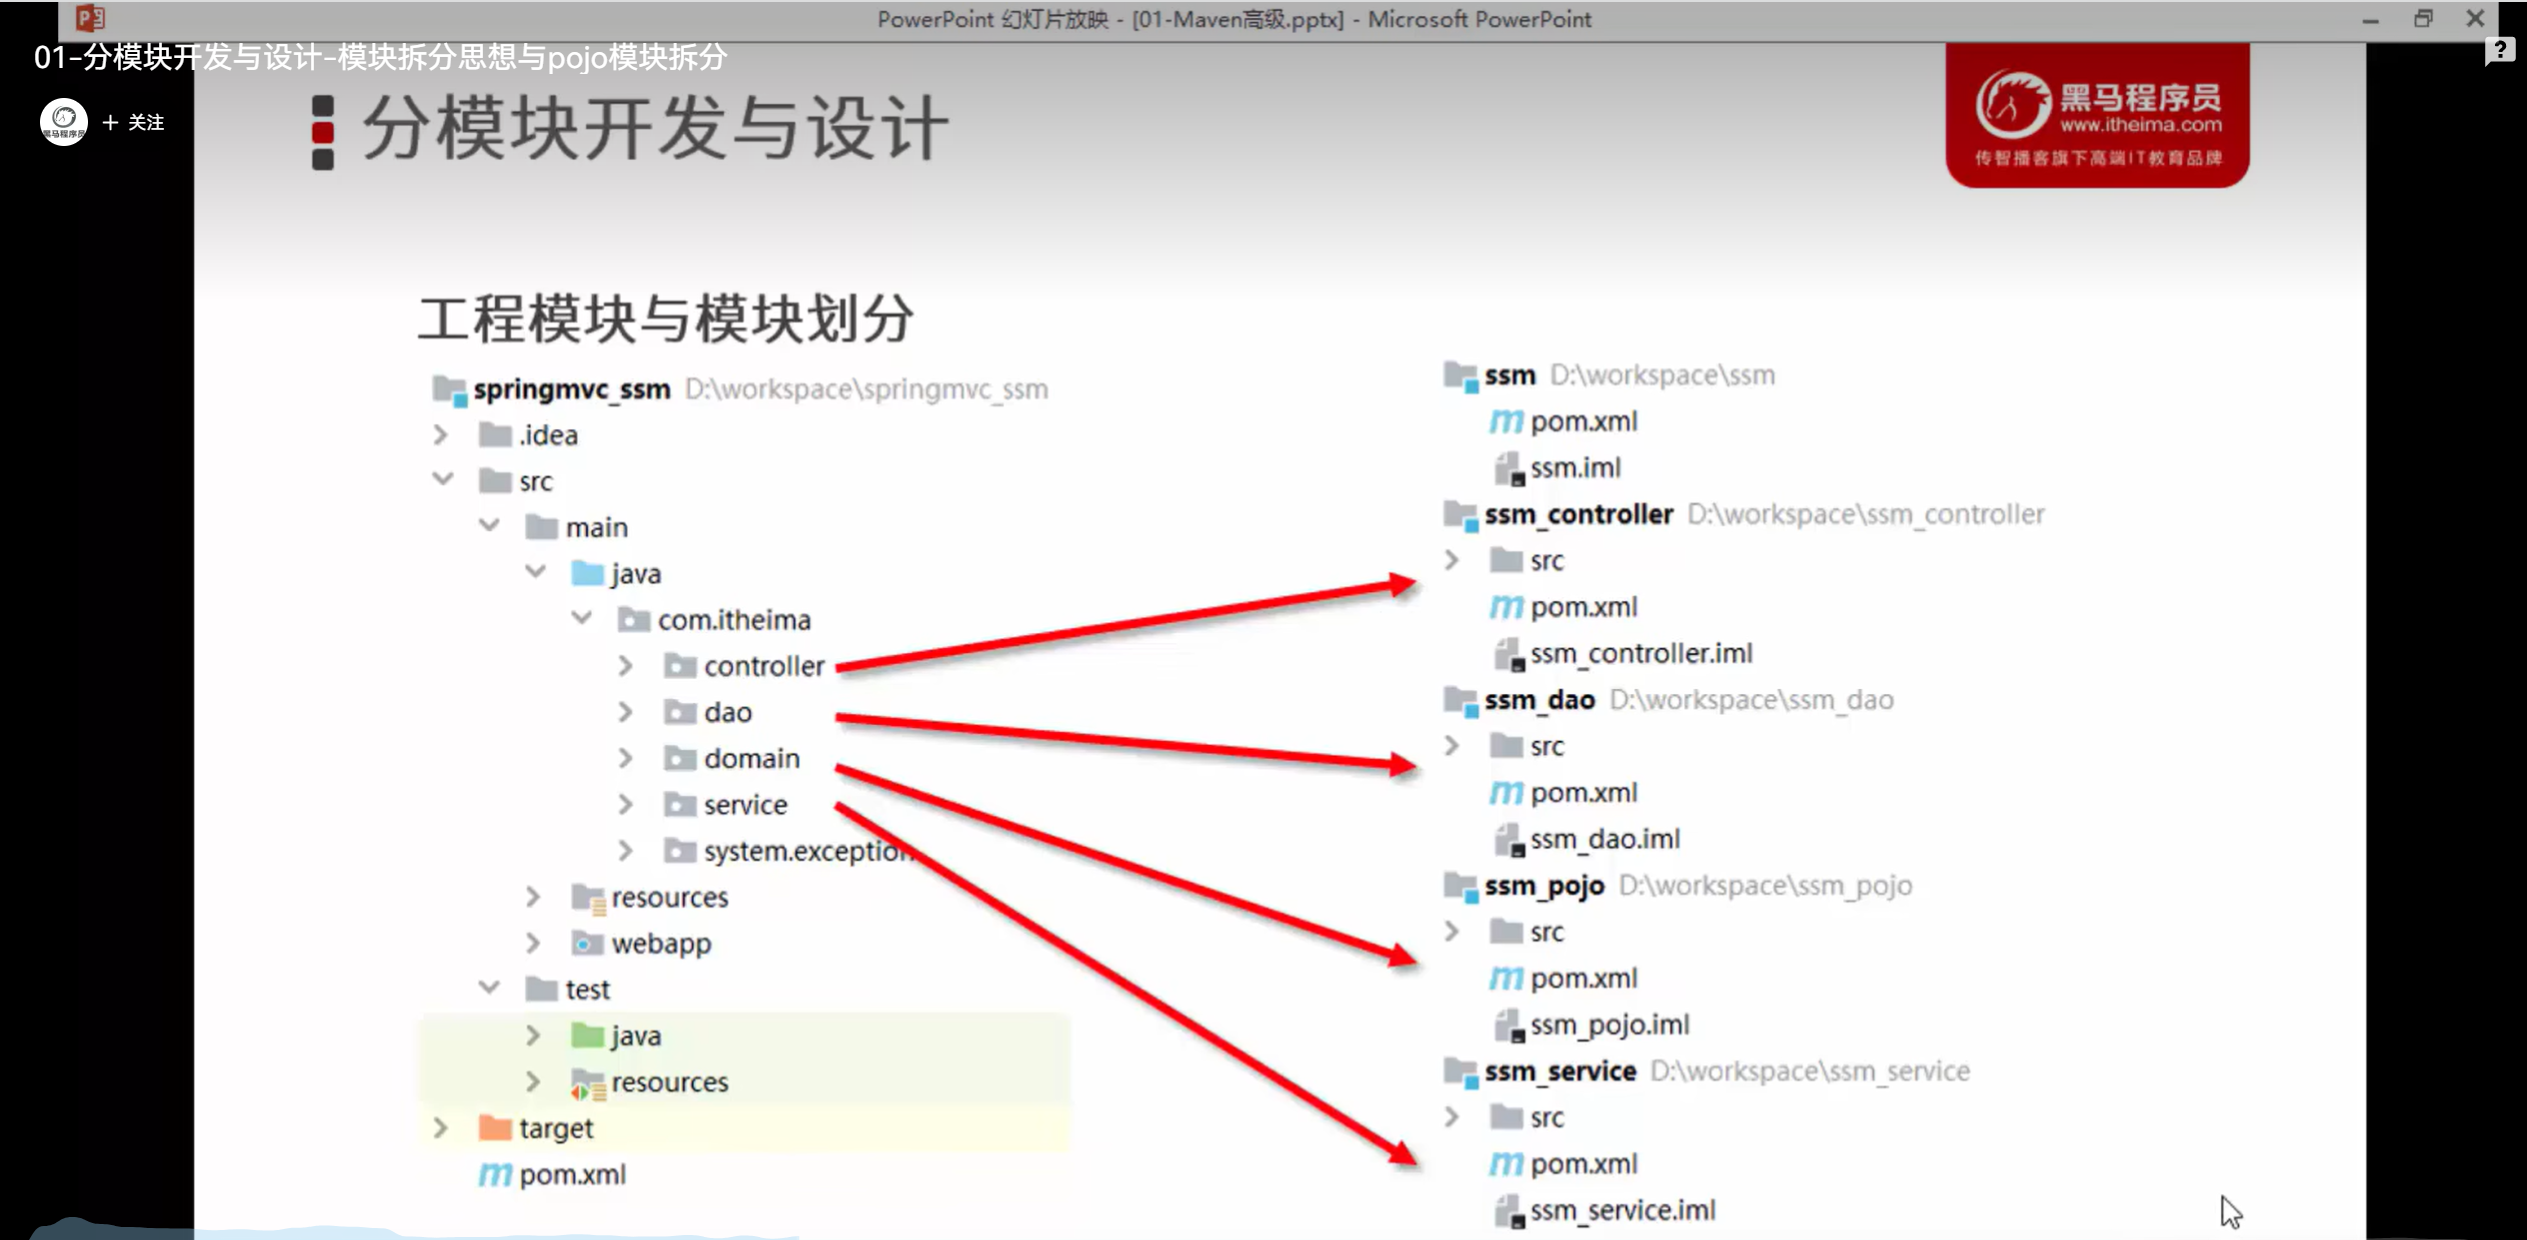Click the PowerPoint app icon in title bar
The image size is (2527, 1240).
coord(90,18)
